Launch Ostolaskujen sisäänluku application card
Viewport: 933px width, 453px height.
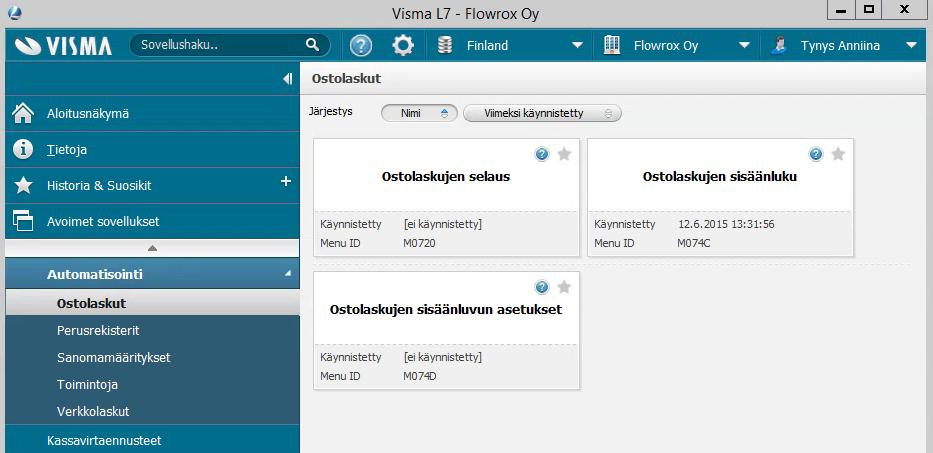tap(720, 198)
